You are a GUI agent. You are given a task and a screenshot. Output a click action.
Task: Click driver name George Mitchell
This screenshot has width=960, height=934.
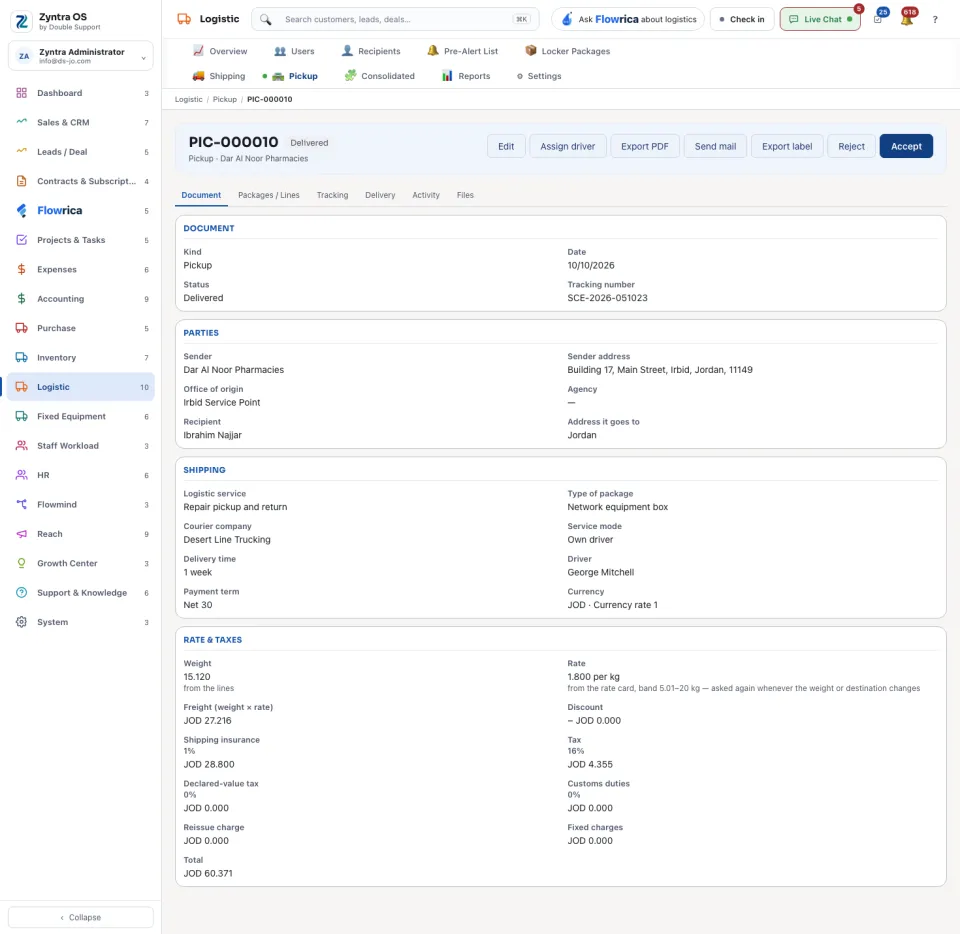tap(601, 572)
